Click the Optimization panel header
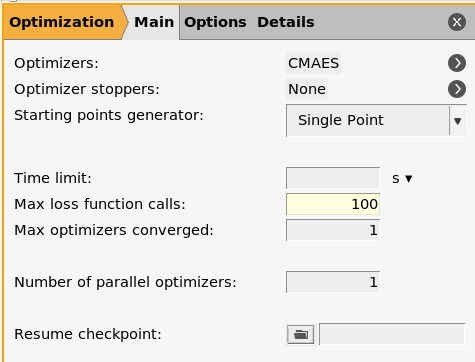This screenshot has height=362, width=475. (x=62, y=22)
